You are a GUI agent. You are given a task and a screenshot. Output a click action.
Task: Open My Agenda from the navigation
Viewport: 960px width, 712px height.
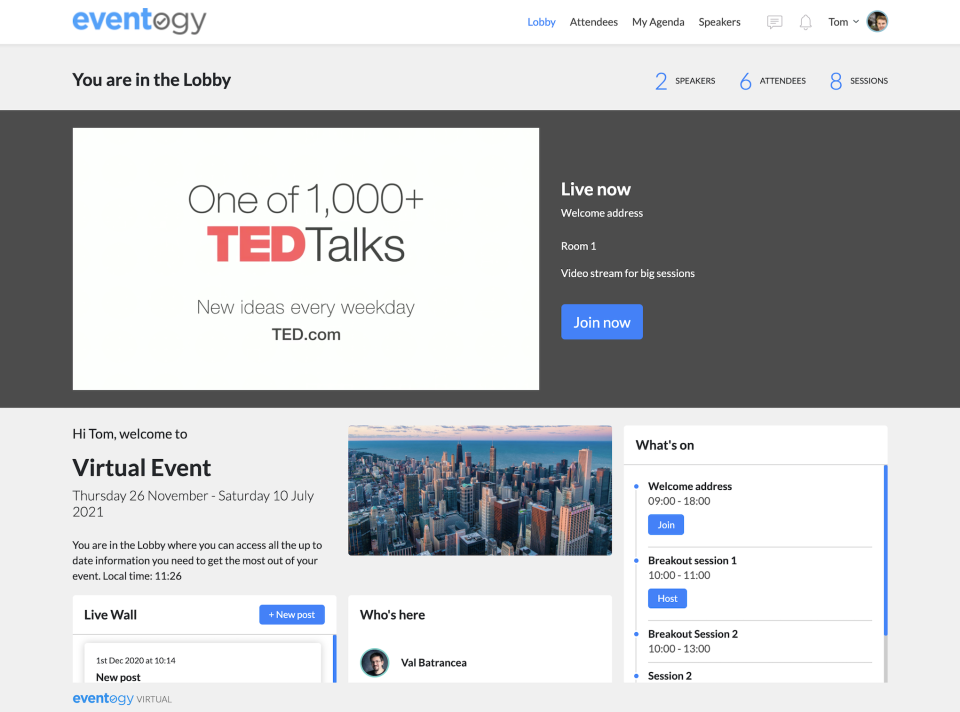point(658,21)
